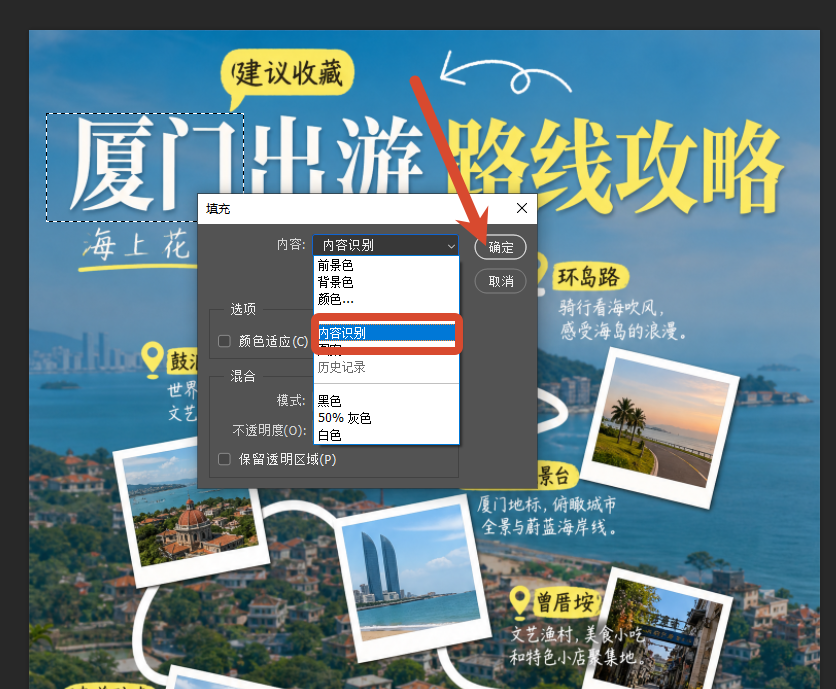Click the 环岛路 label on the poster
836x689 pixels.
[x=589, y=277]
